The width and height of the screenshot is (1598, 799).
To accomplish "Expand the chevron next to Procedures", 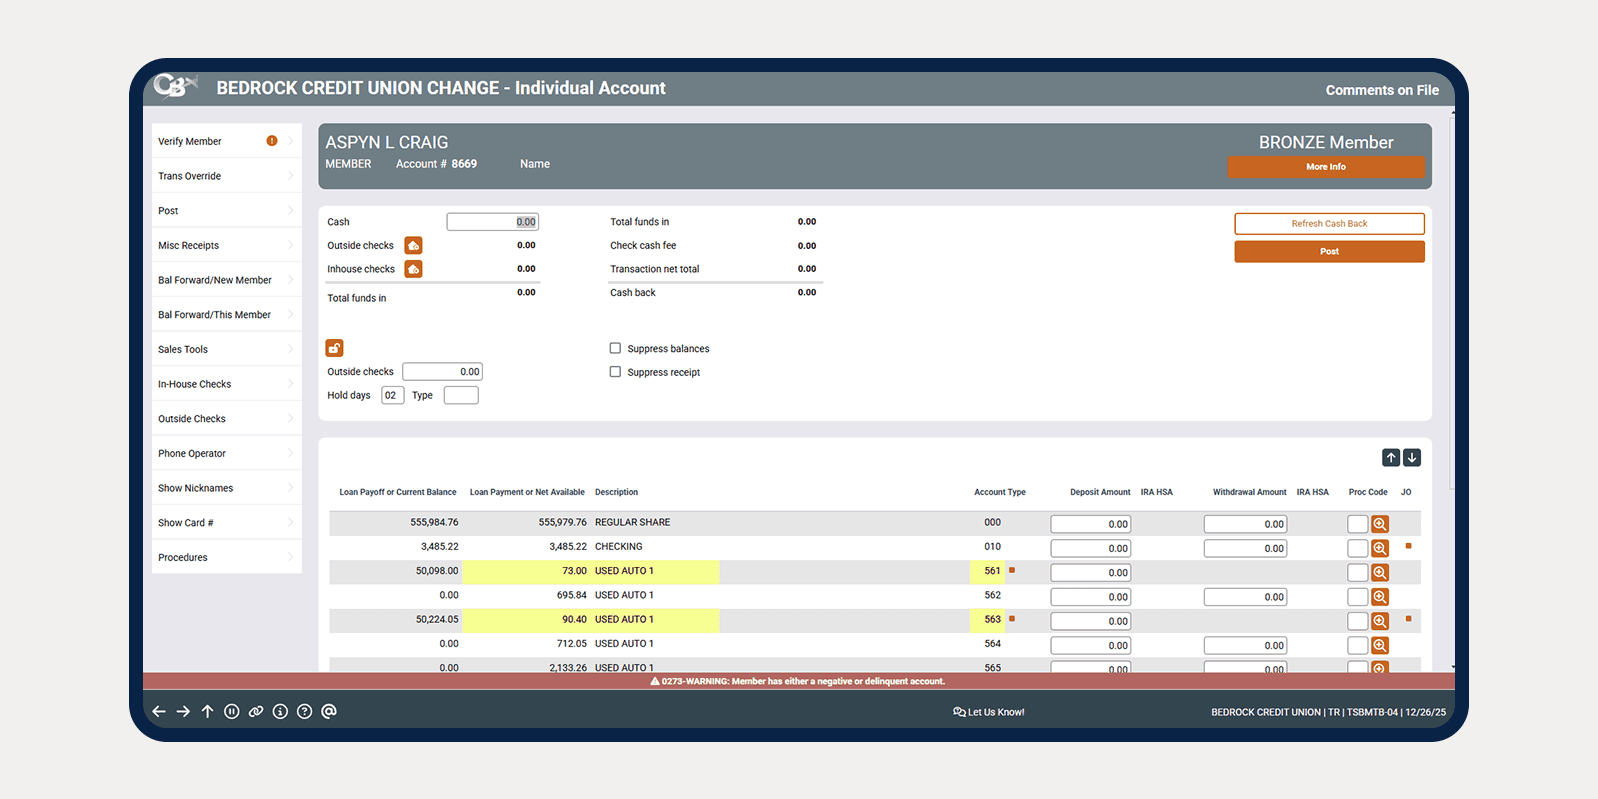I will 291,557.
